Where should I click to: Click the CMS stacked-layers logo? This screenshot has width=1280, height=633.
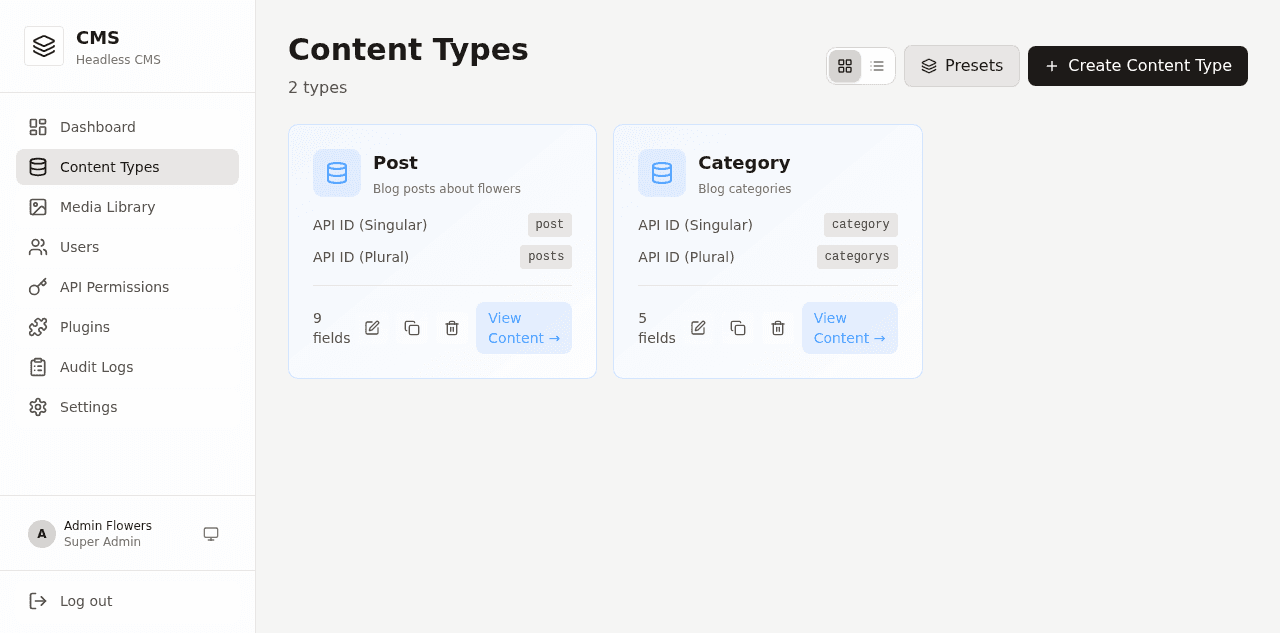44,46
